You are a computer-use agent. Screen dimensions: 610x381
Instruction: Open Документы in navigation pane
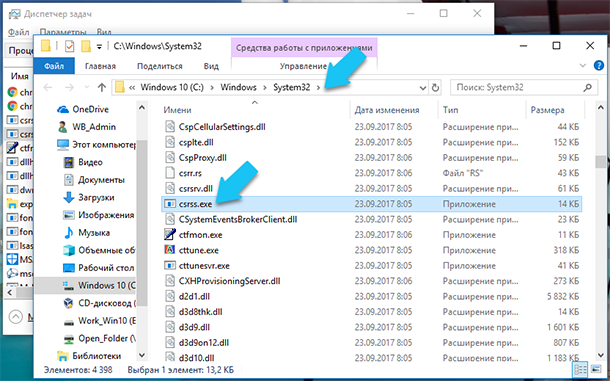(x=101, y=180)
